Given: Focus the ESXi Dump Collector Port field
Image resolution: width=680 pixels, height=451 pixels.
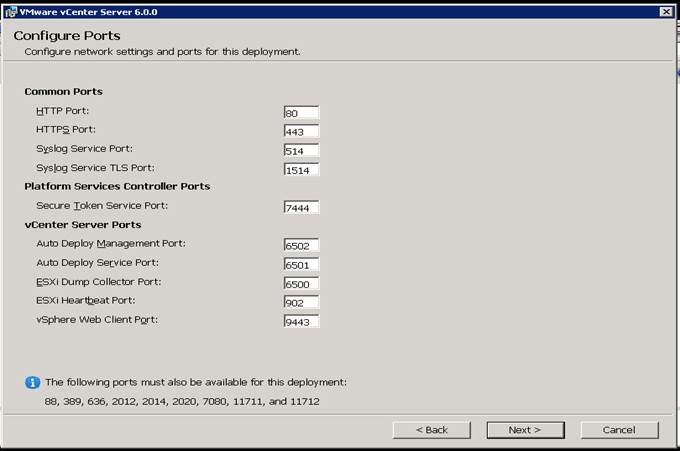Looking at the screenshot, I should [x=301, y=284].
